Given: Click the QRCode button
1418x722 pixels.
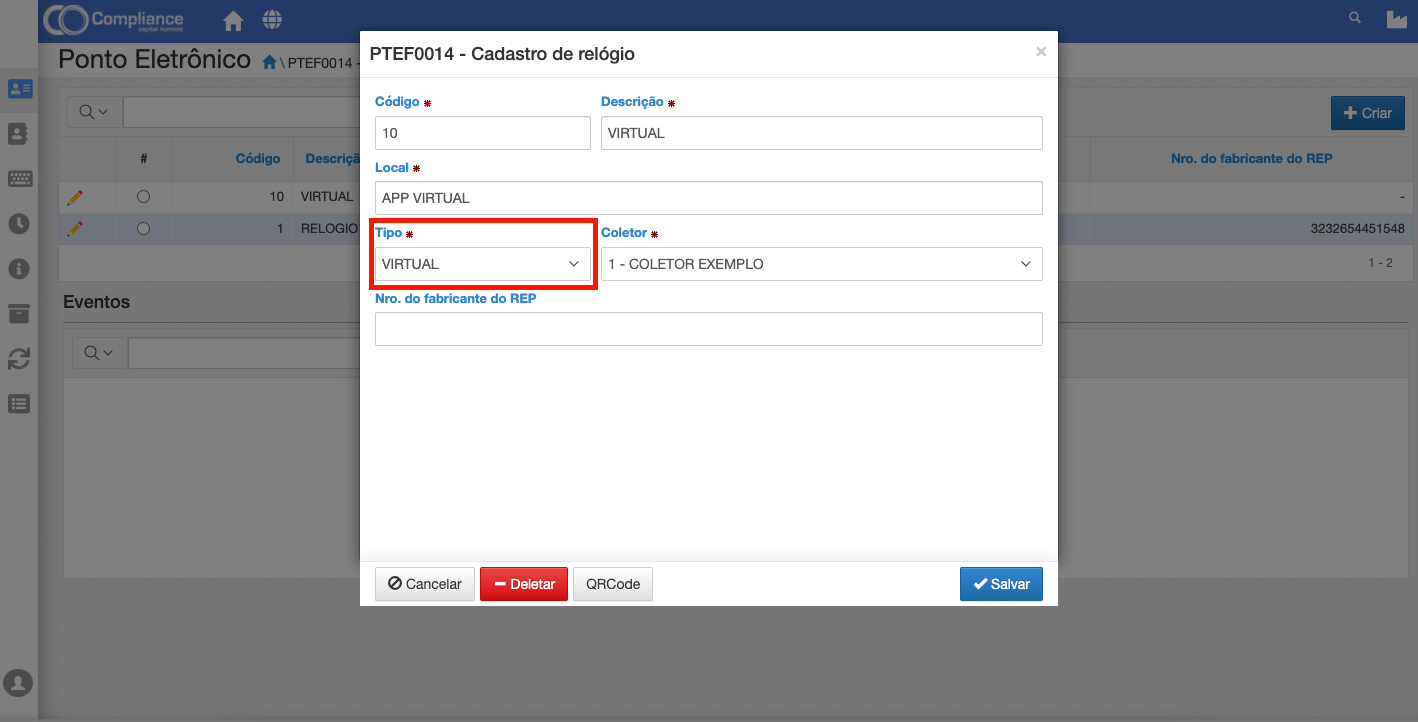Looking at the screenshot, I should click(613, 584).
